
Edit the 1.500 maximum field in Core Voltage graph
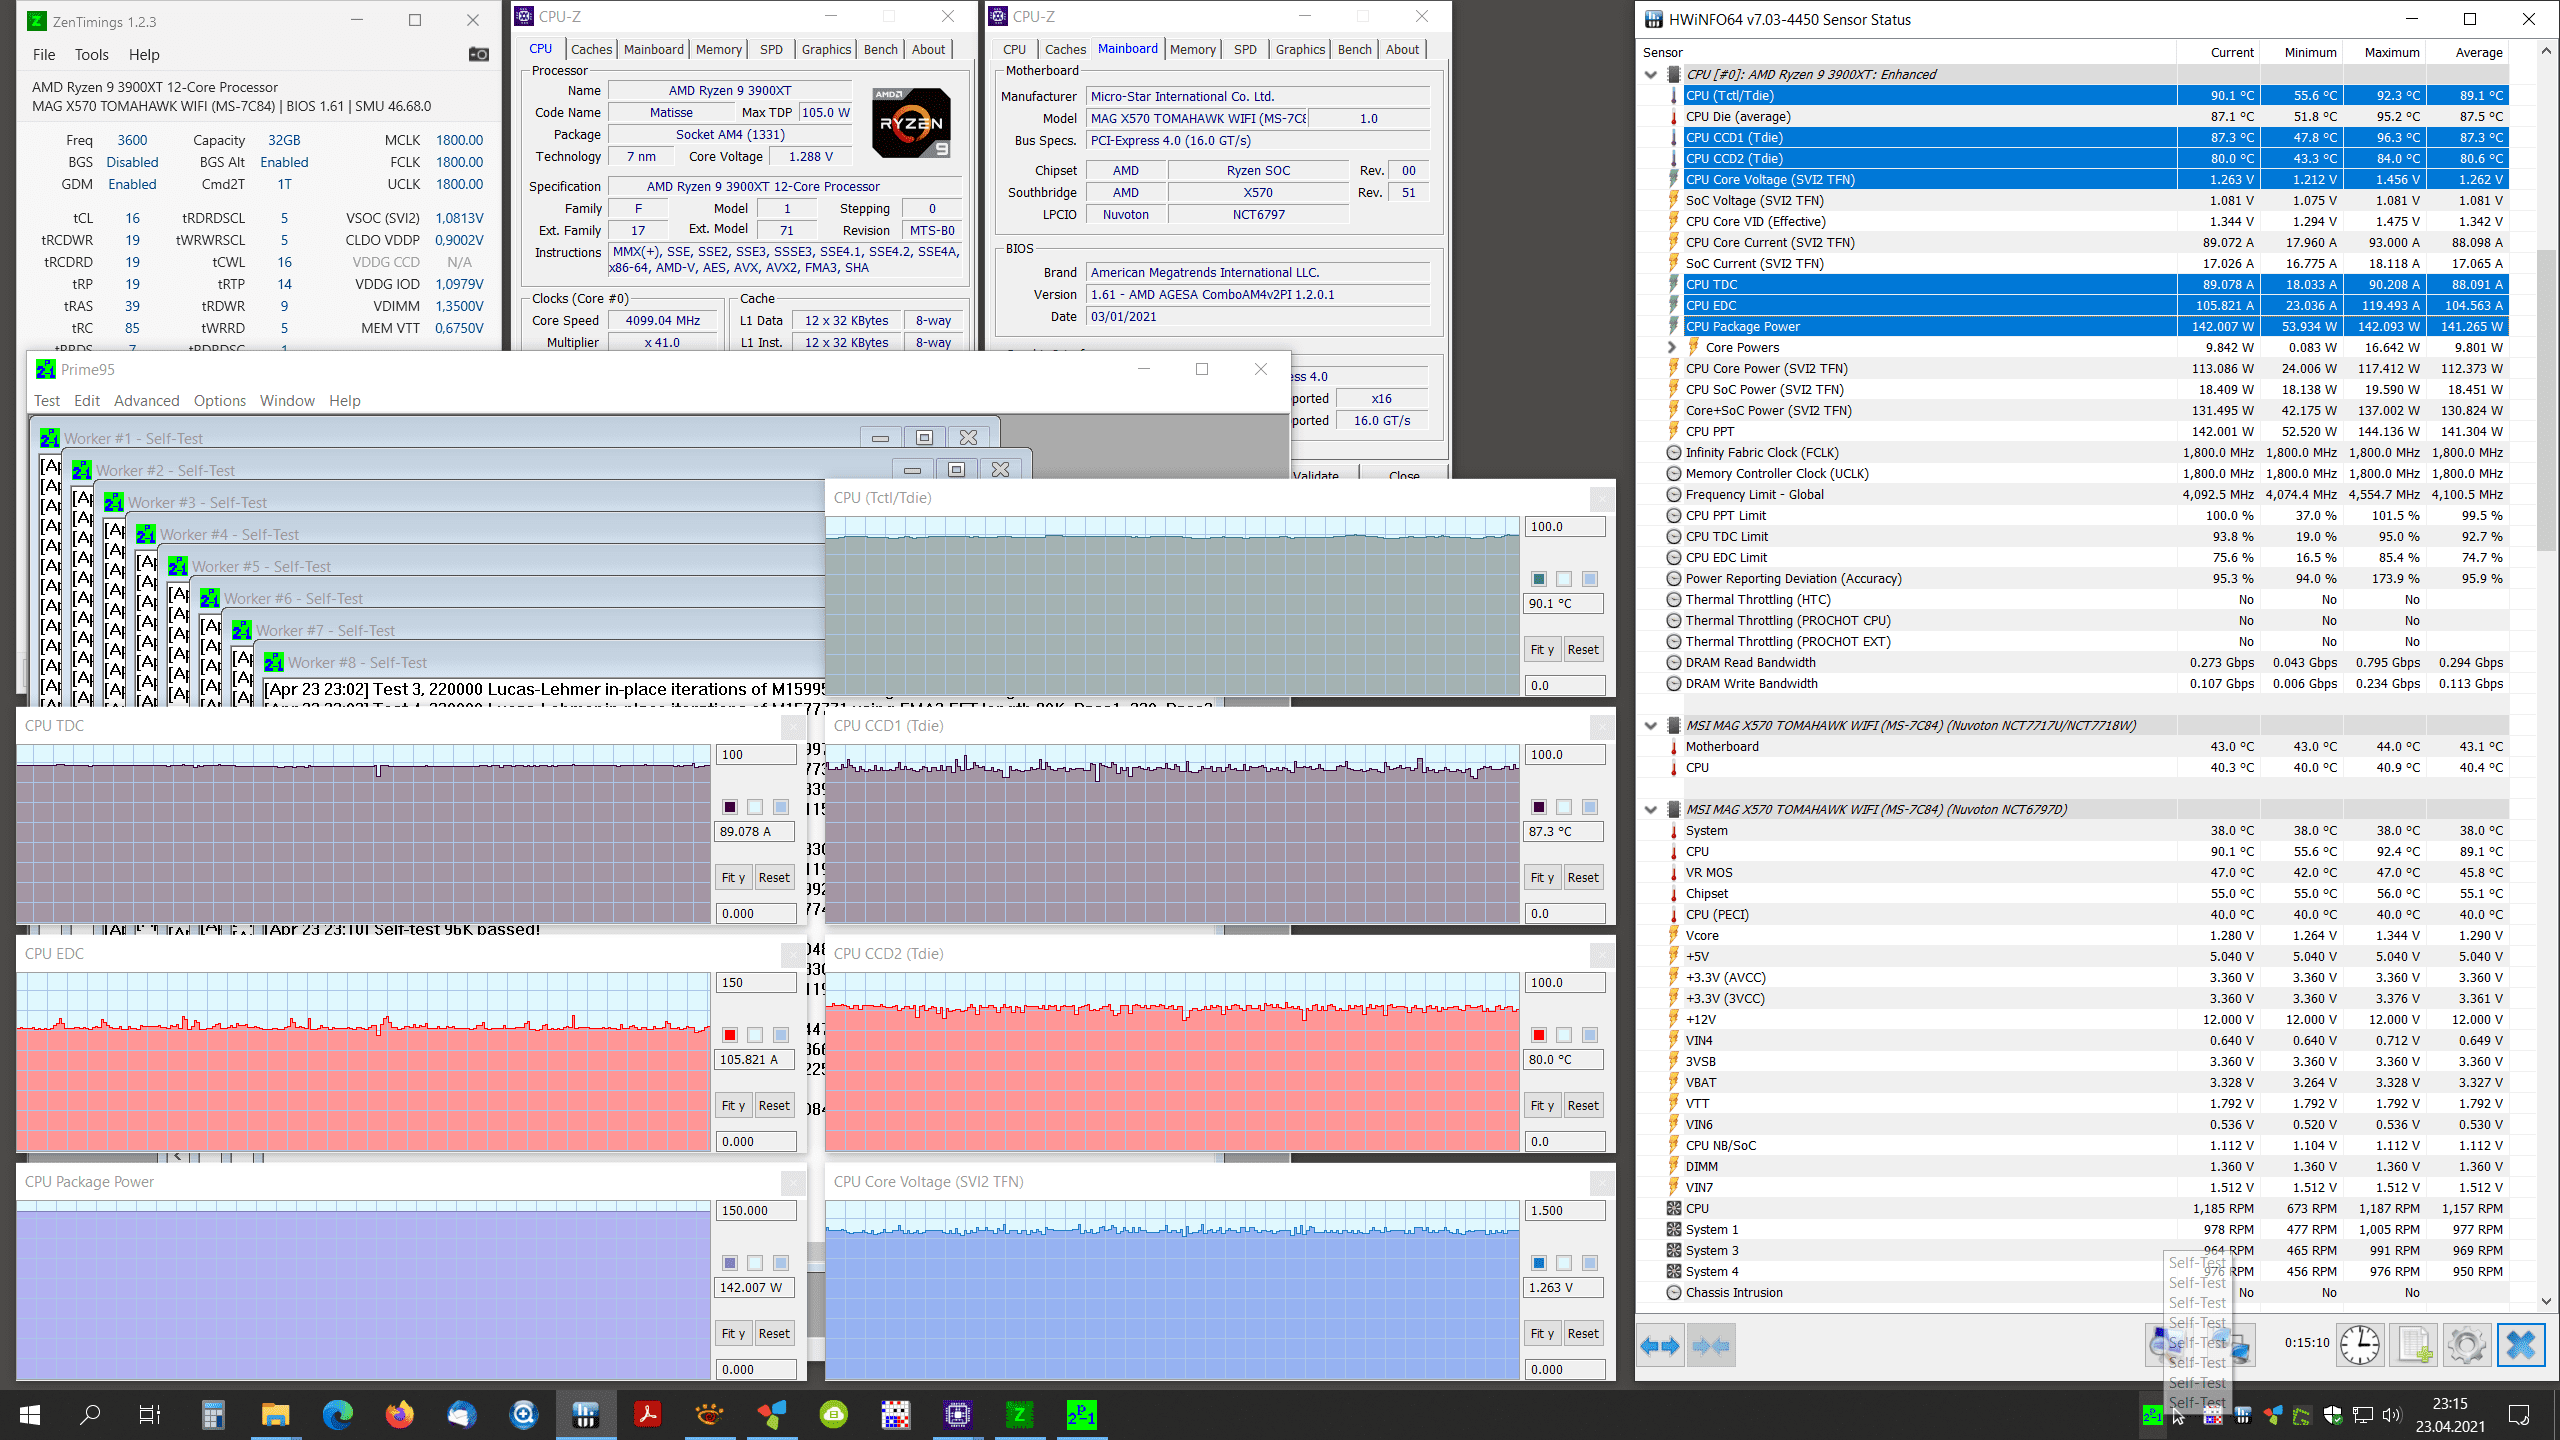coord(1565,1210)
